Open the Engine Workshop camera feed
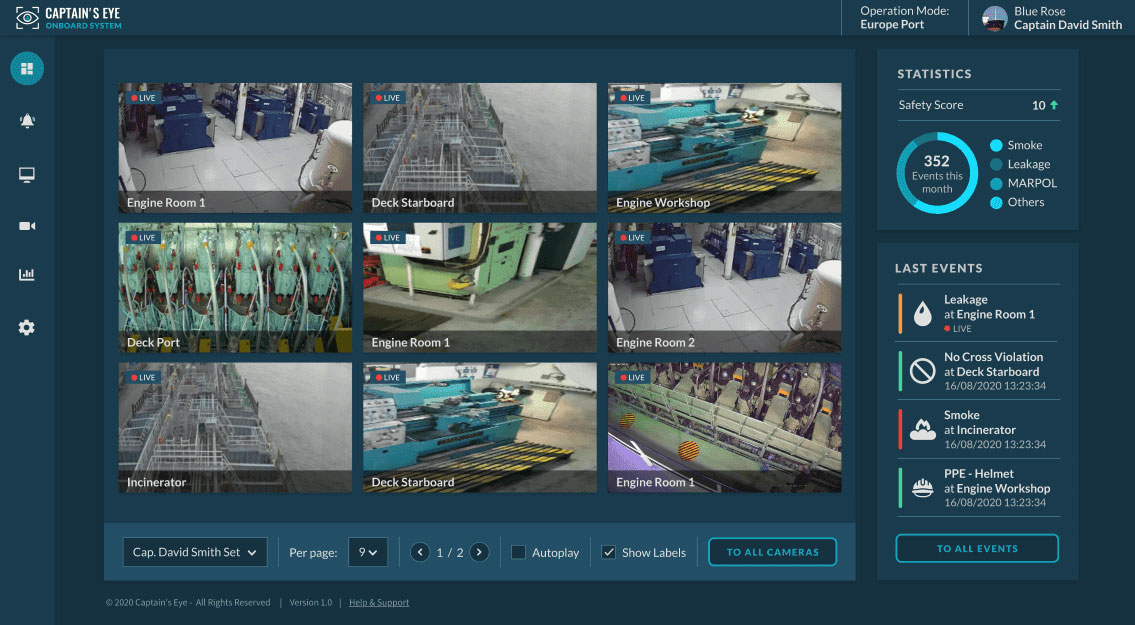Image resolution: width=1135 pixels, height=625 pixels. pyautogui.click(x=724, y=148)
